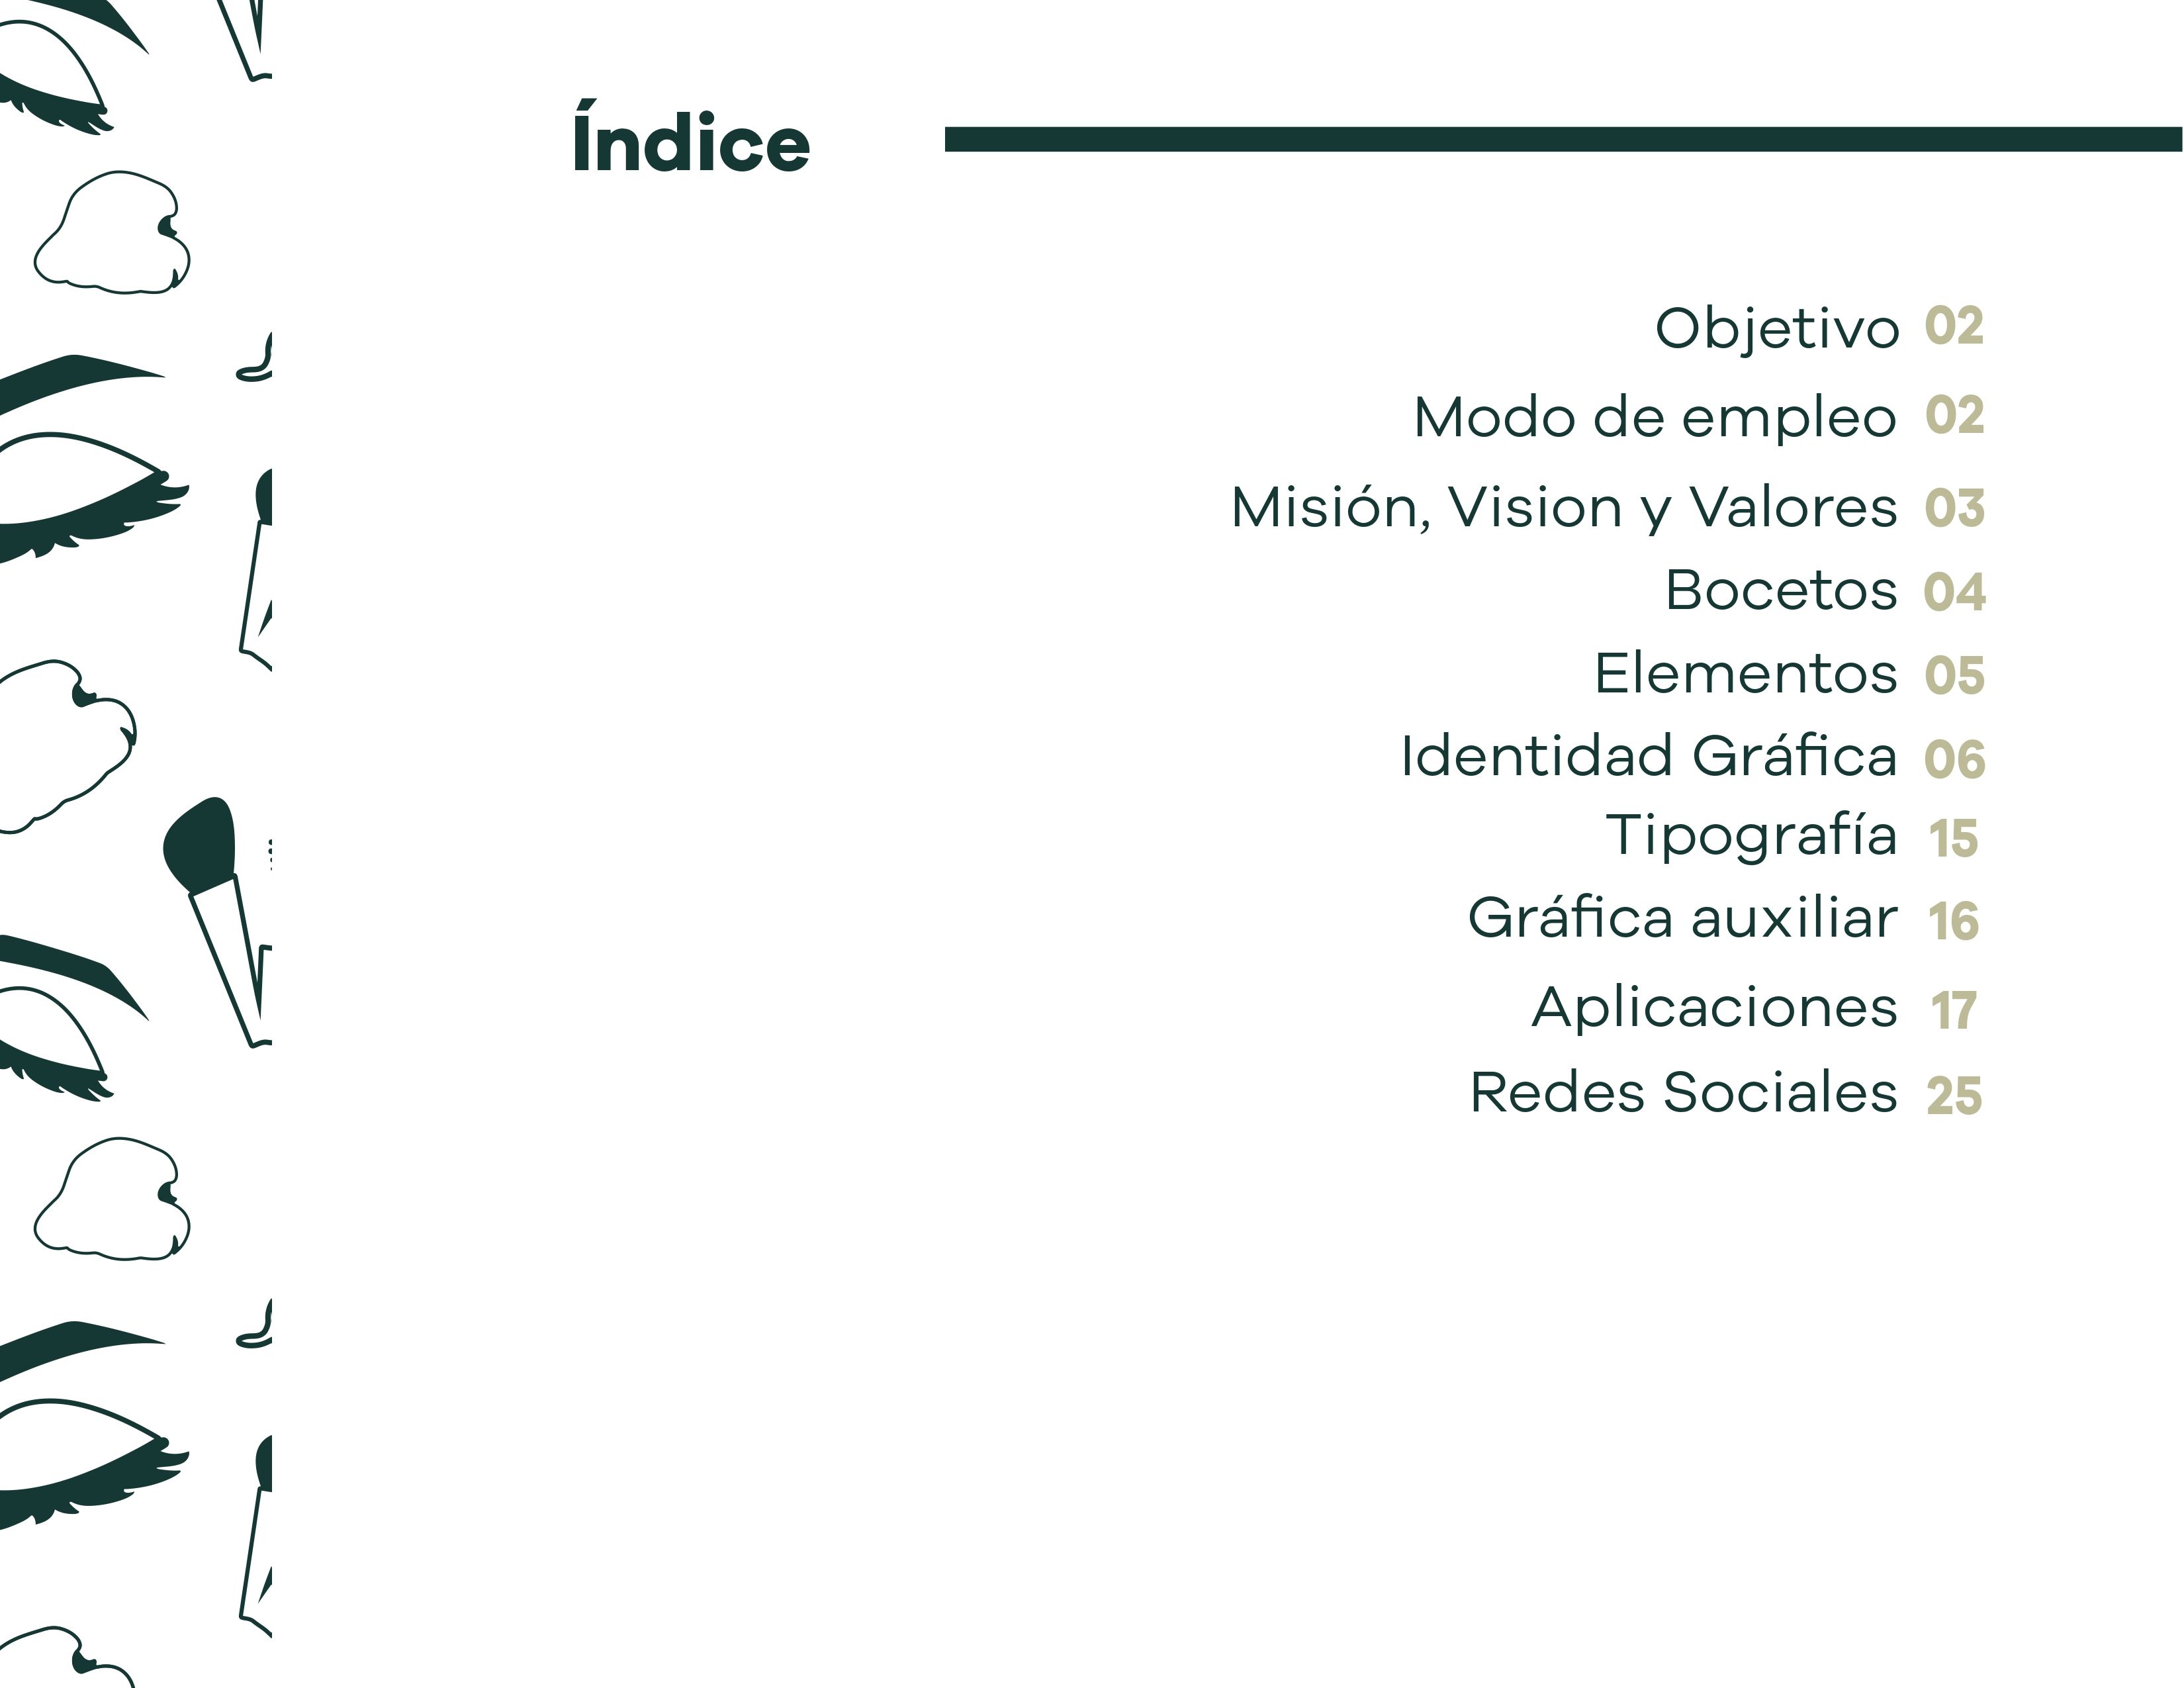Image resolution: width=2184 pixels, height=1688 pixels.
Task: Select the Misión, Vision y Valores entry
Action: pyautogui.click(x=1563, y=507)
